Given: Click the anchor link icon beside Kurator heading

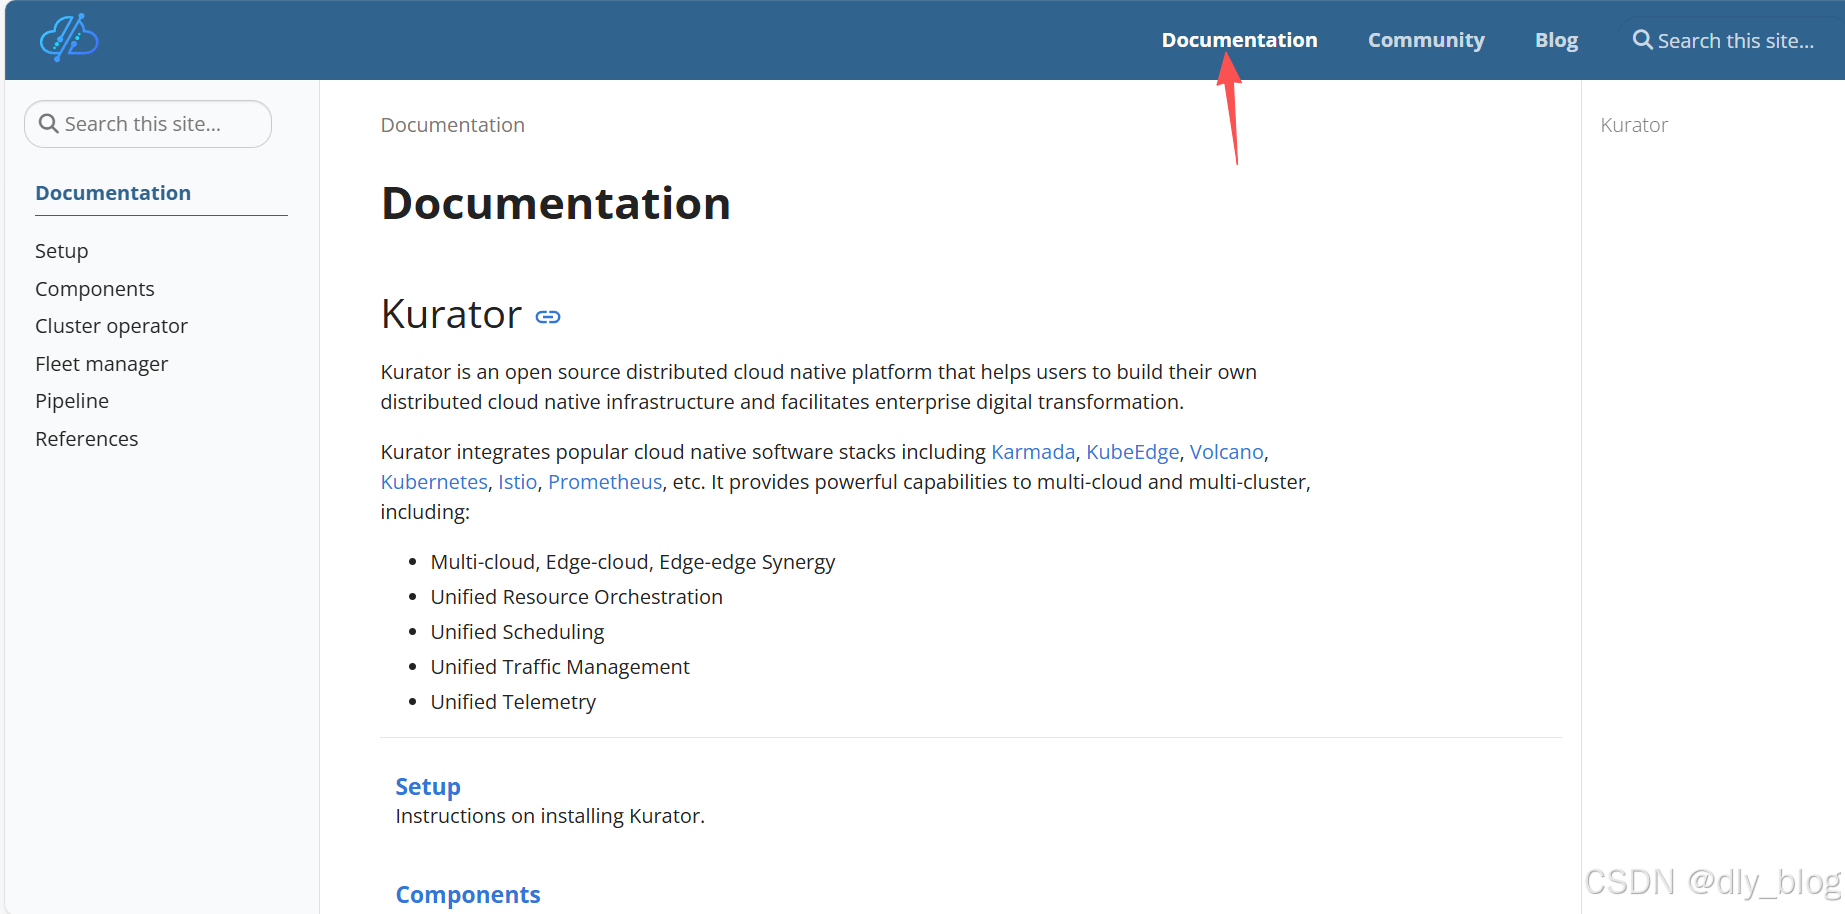Looking at the screenshot, I should [x=548, y=317].
